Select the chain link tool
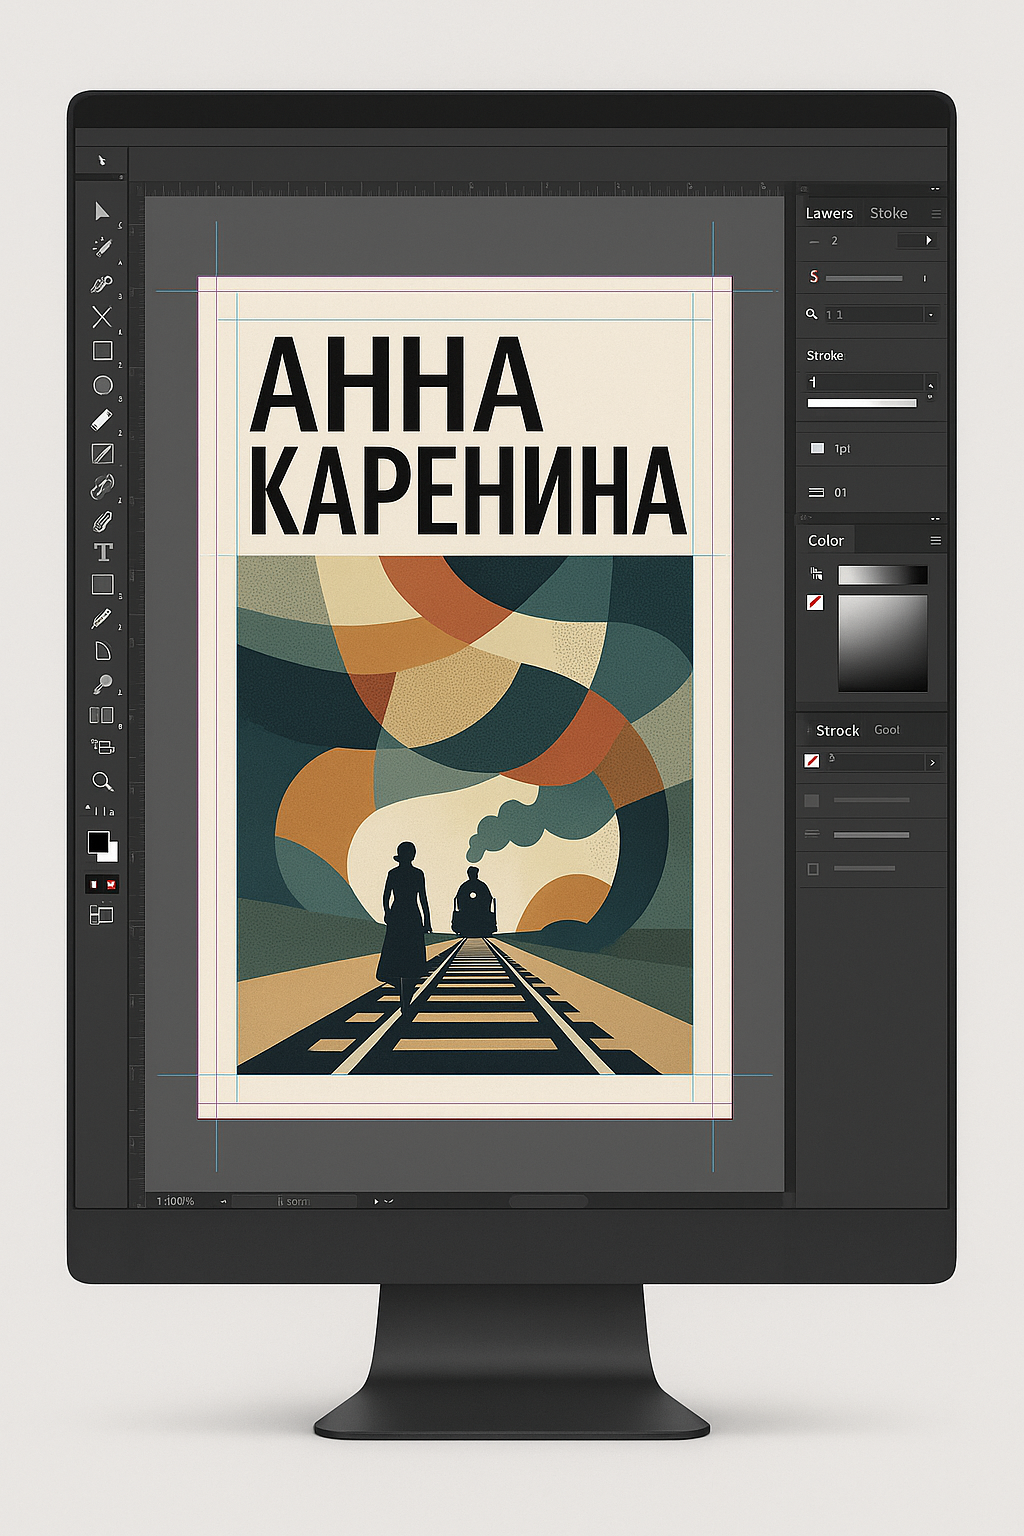This screenshot has height=1536, width=1024. click(x=102, y=487)
